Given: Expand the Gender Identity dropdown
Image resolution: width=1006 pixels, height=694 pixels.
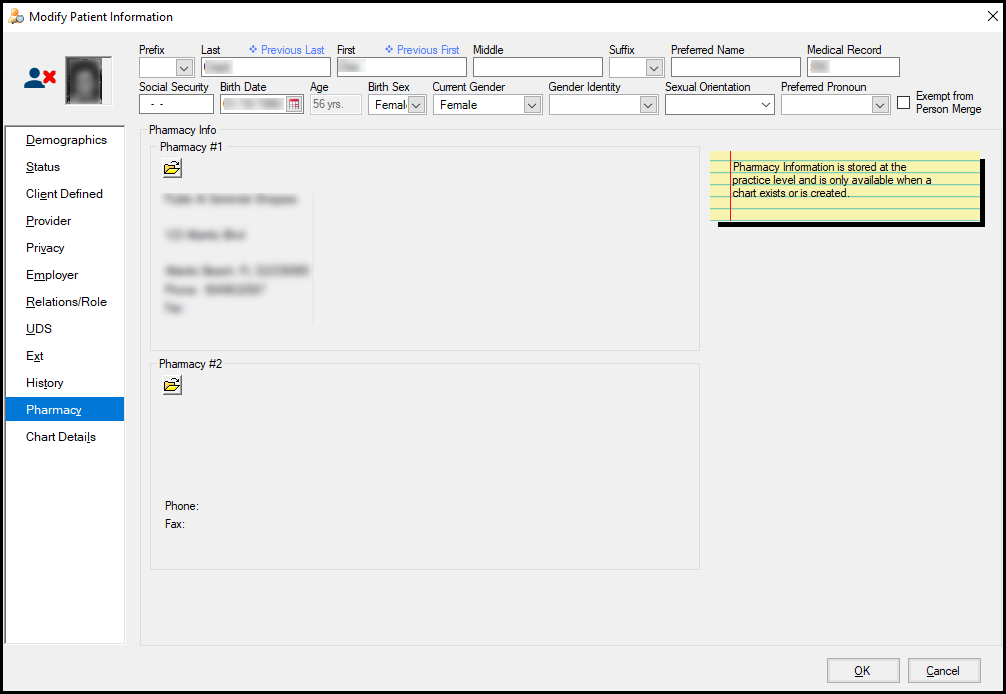Looking at the screenshot, I should (x=648, y=105).
